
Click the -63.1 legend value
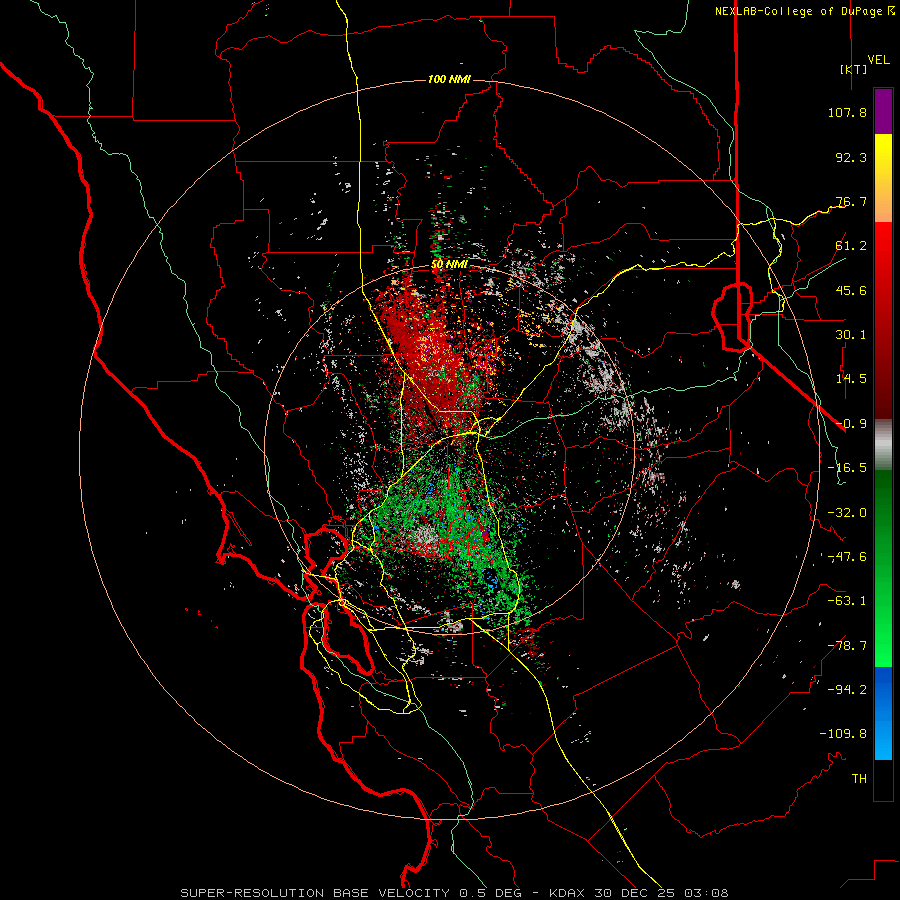point(847,601)
